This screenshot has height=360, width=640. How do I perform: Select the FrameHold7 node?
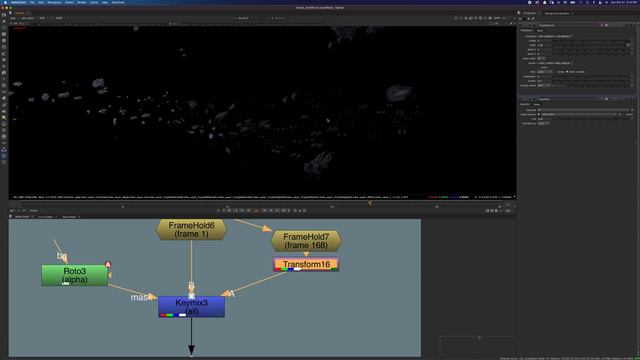coord(306,241)
